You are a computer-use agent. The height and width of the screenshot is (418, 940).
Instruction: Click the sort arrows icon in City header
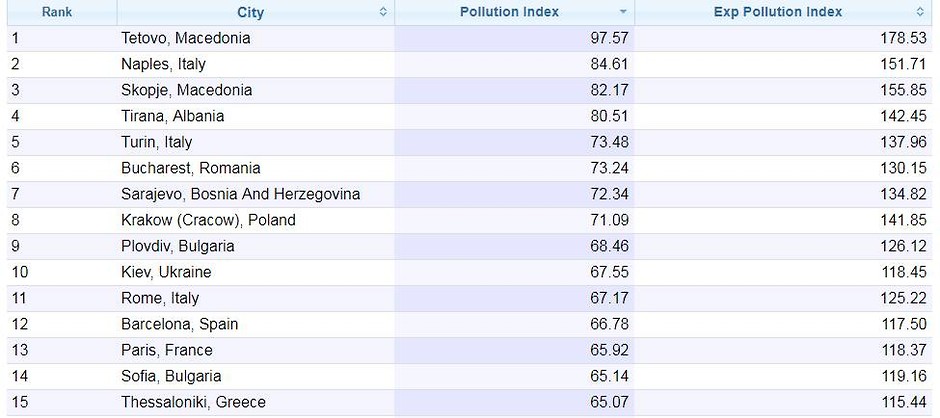click(383, 12)
